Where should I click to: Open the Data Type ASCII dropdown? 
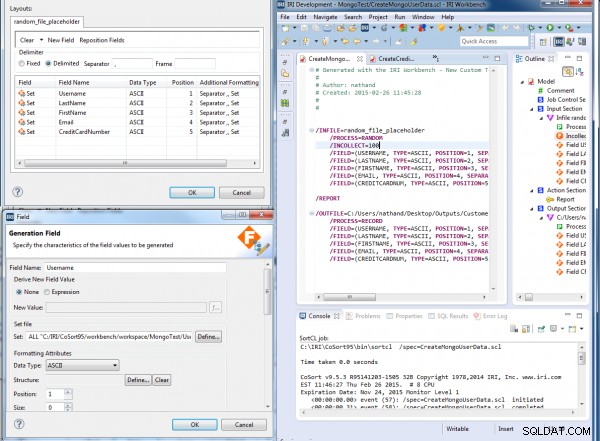[82, 366]
